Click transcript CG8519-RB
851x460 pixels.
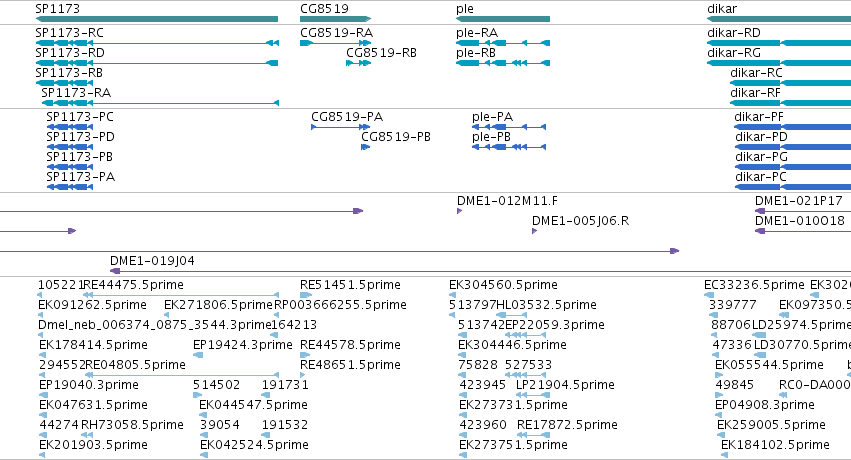click(382, 53)
